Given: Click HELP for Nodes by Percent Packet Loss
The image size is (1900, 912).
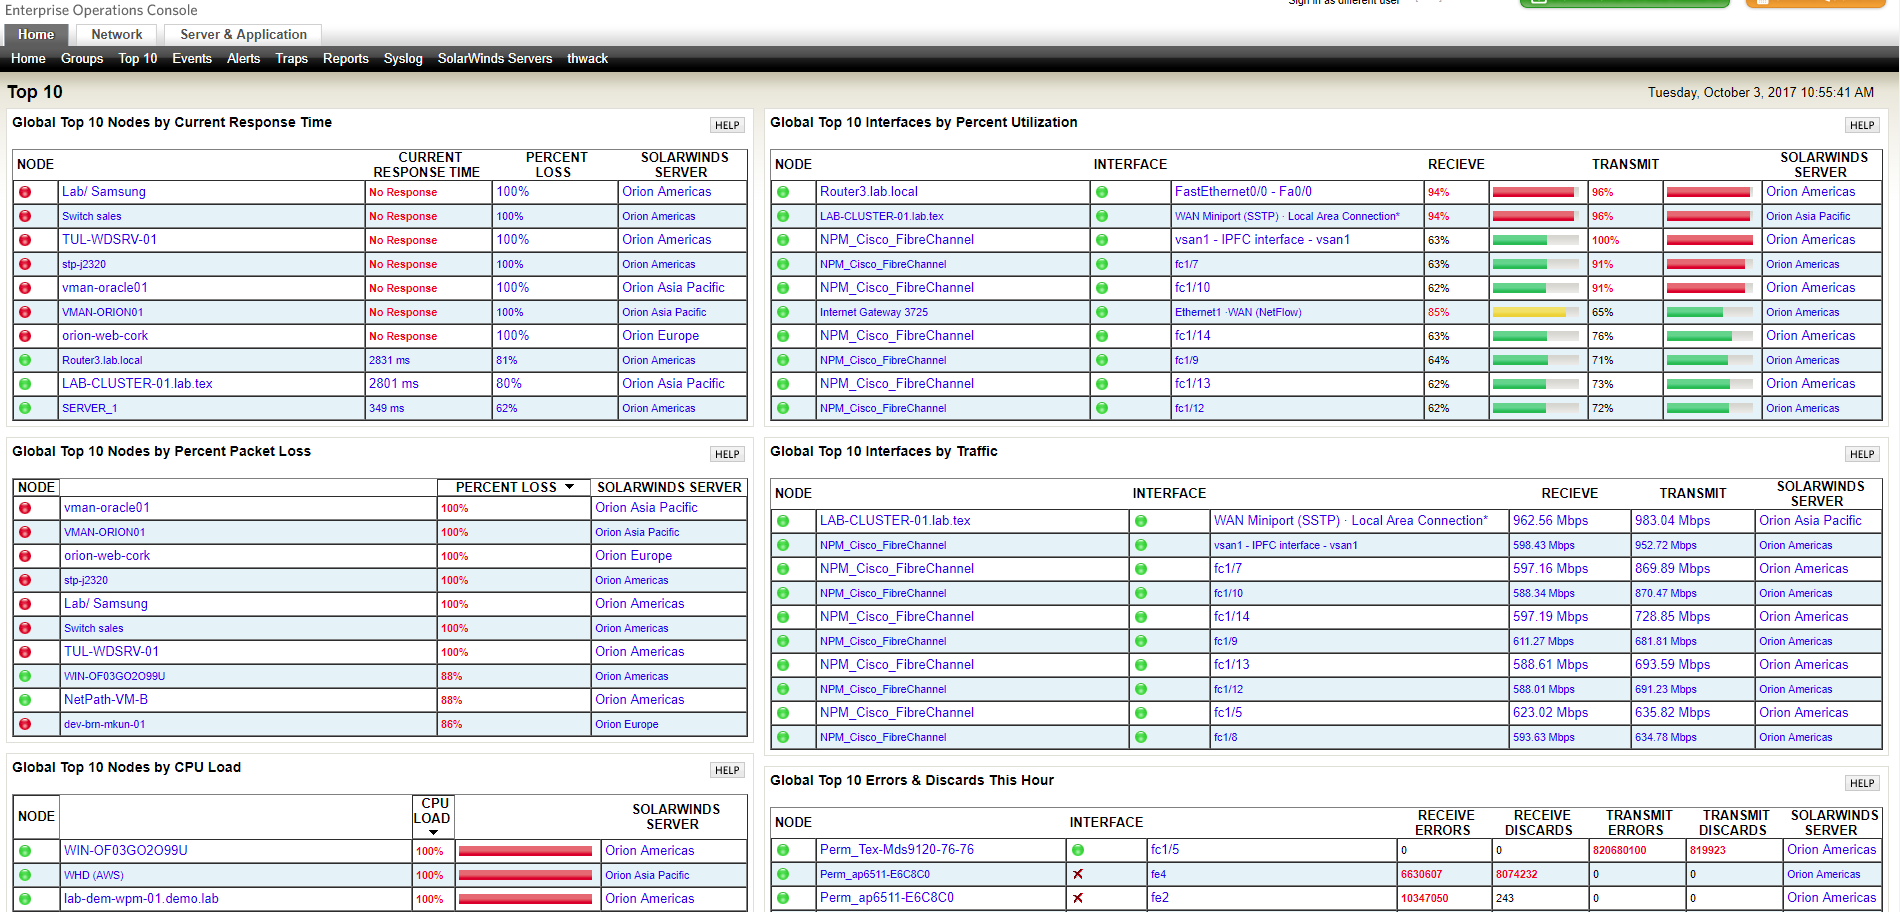Looking at the screenshot, I should [x=727, y=455].
